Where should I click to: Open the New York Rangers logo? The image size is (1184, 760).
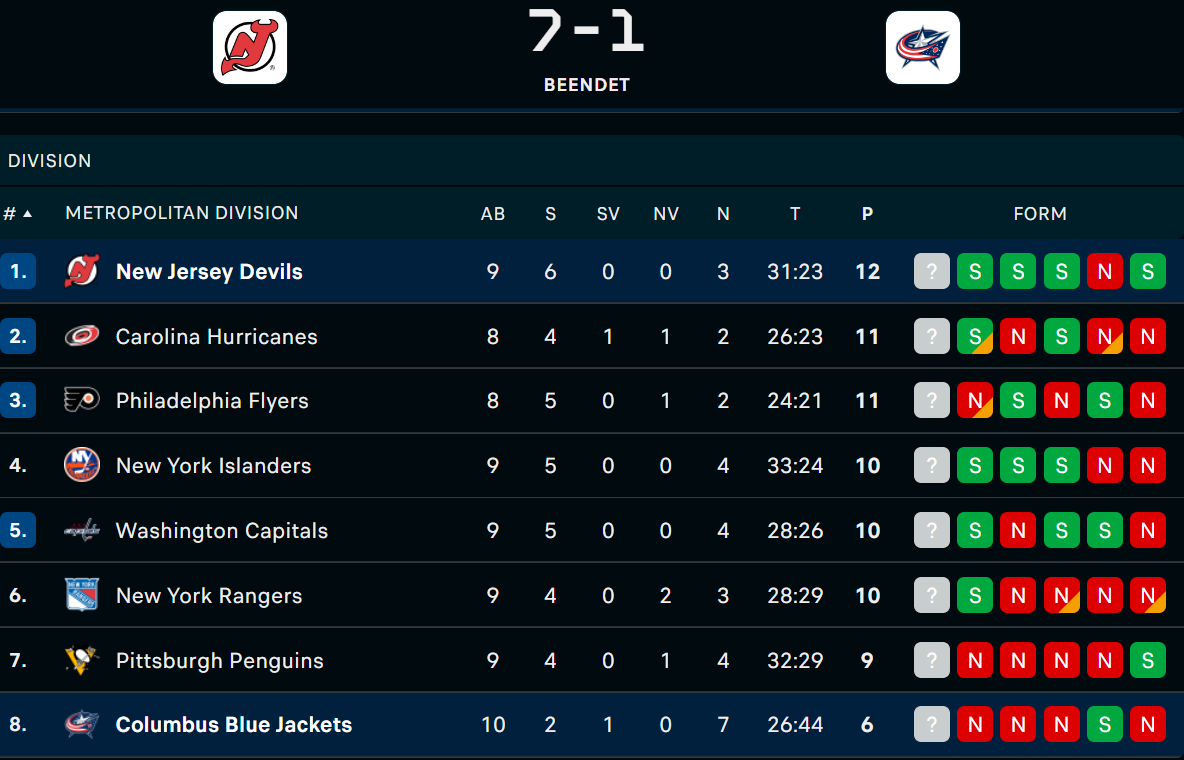tap(82, 595)
